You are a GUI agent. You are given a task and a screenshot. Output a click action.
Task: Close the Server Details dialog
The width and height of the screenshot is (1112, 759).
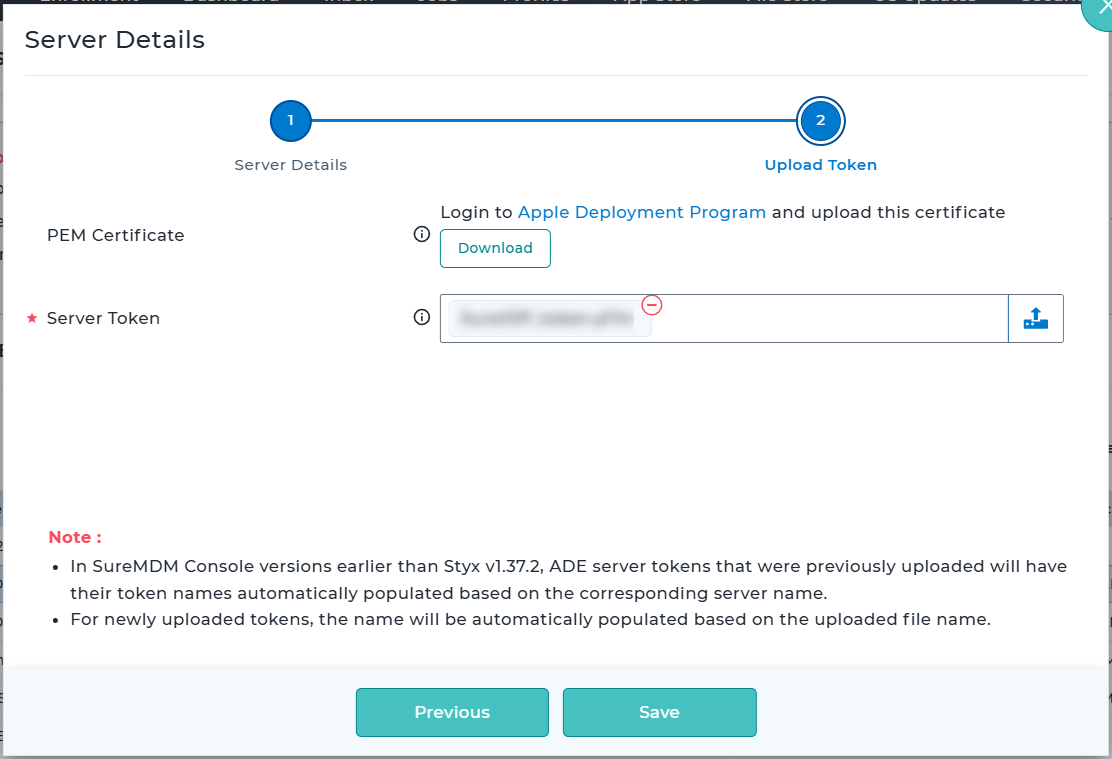[1103, 8]
